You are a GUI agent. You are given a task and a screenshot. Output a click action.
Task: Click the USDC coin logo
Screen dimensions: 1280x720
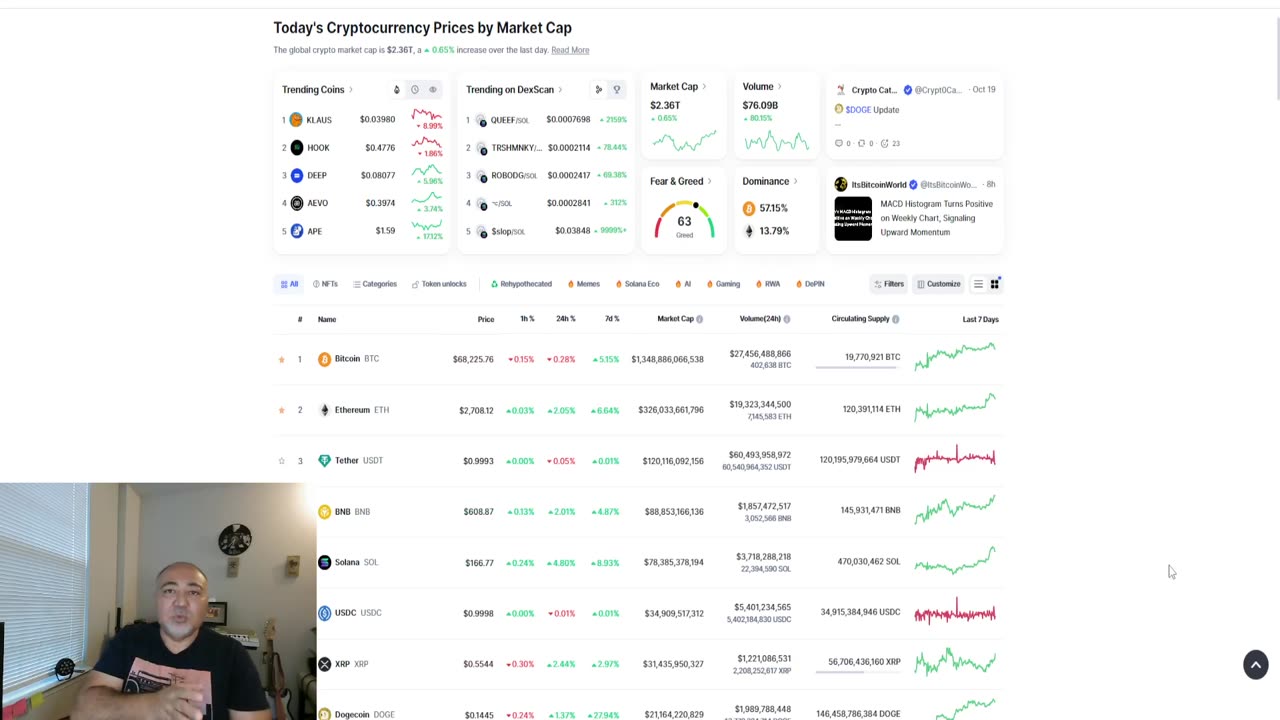(x=324, y=613)
